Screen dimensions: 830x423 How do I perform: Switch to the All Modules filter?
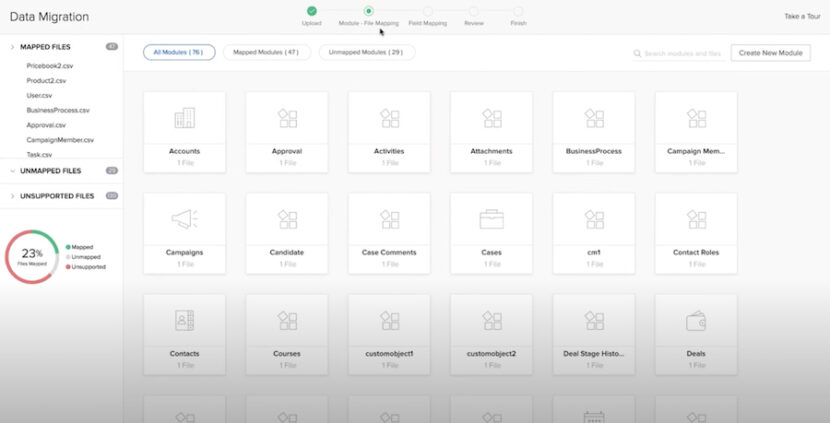tap(179, 52)
